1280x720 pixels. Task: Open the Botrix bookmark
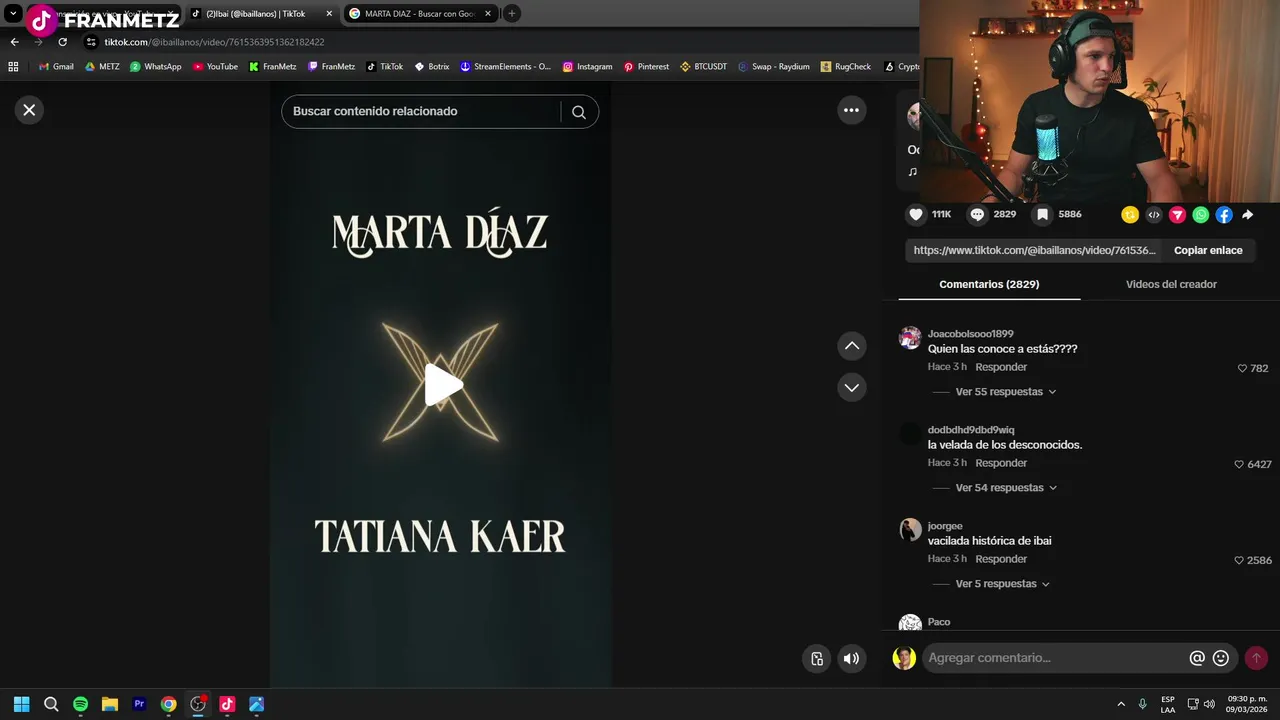432,67
